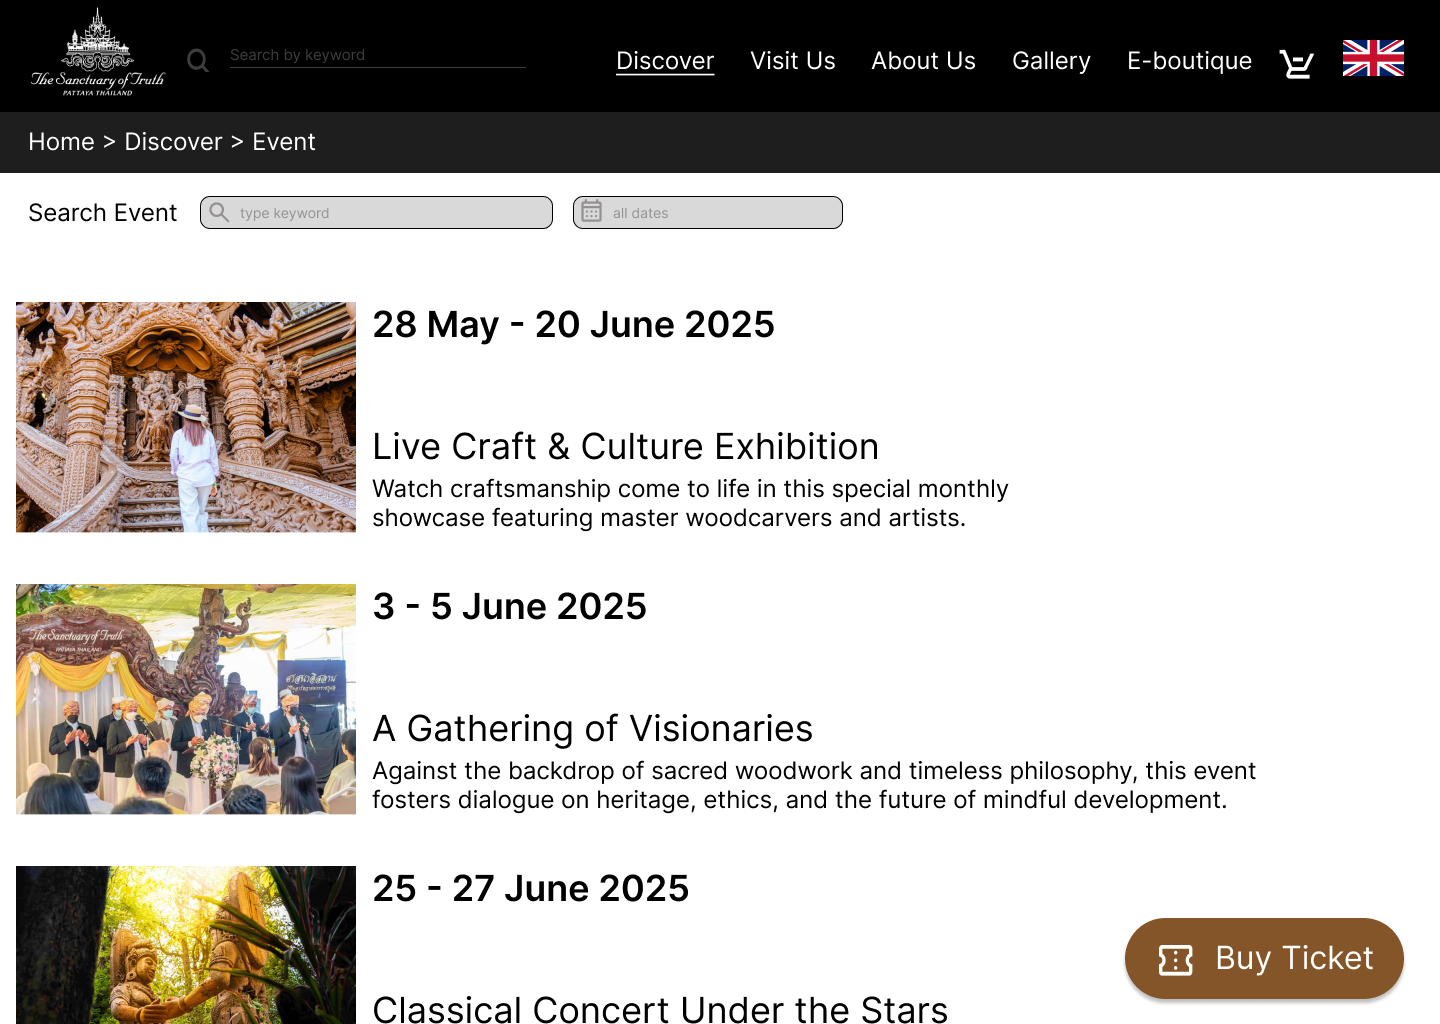This screenshot has height=1024, width=1440.
Task: Open the Gallery menu item
Action: coord(1051,61)
